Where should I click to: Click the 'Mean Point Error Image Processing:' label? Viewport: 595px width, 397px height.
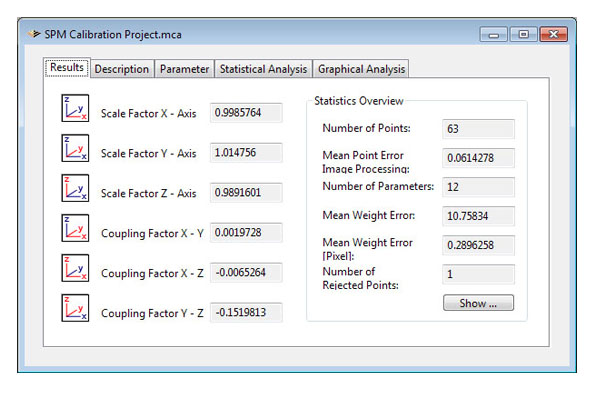[x=366, y=162]
